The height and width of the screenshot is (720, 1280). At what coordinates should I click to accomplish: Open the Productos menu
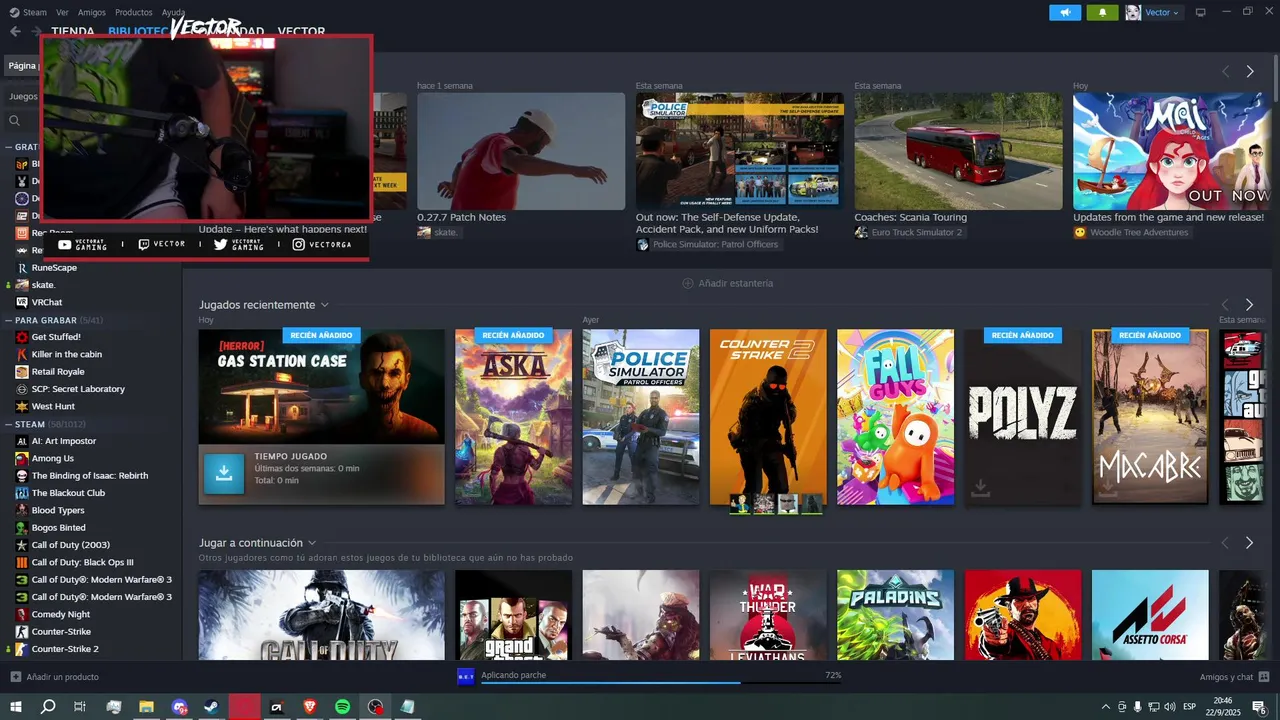(x=134, y=12)
